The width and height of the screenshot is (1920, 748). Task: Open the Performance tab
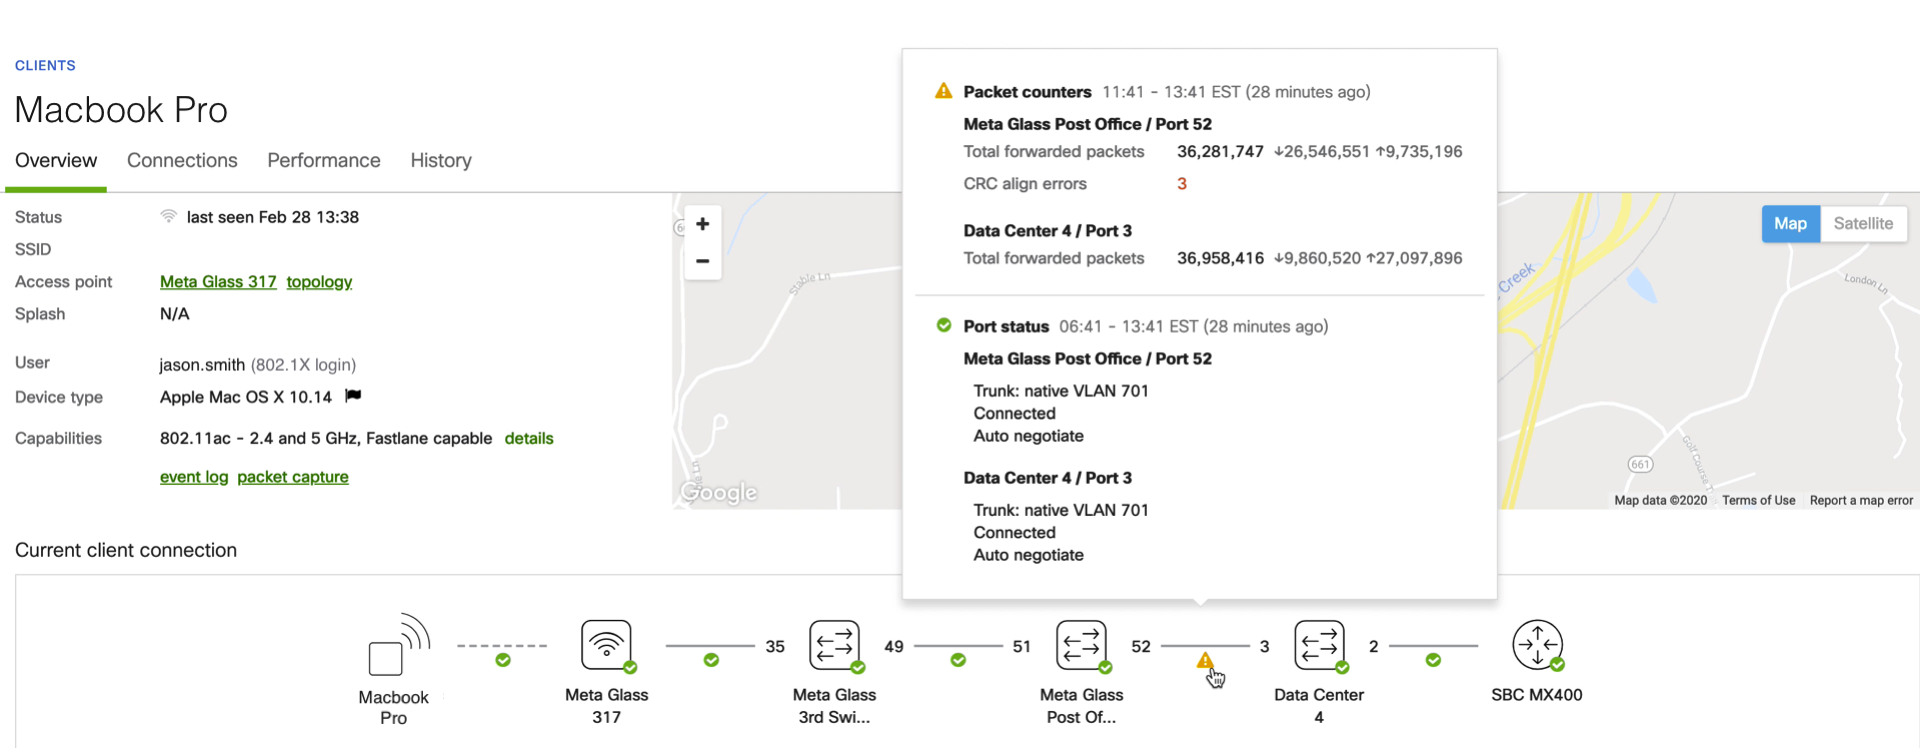point(324,161)
